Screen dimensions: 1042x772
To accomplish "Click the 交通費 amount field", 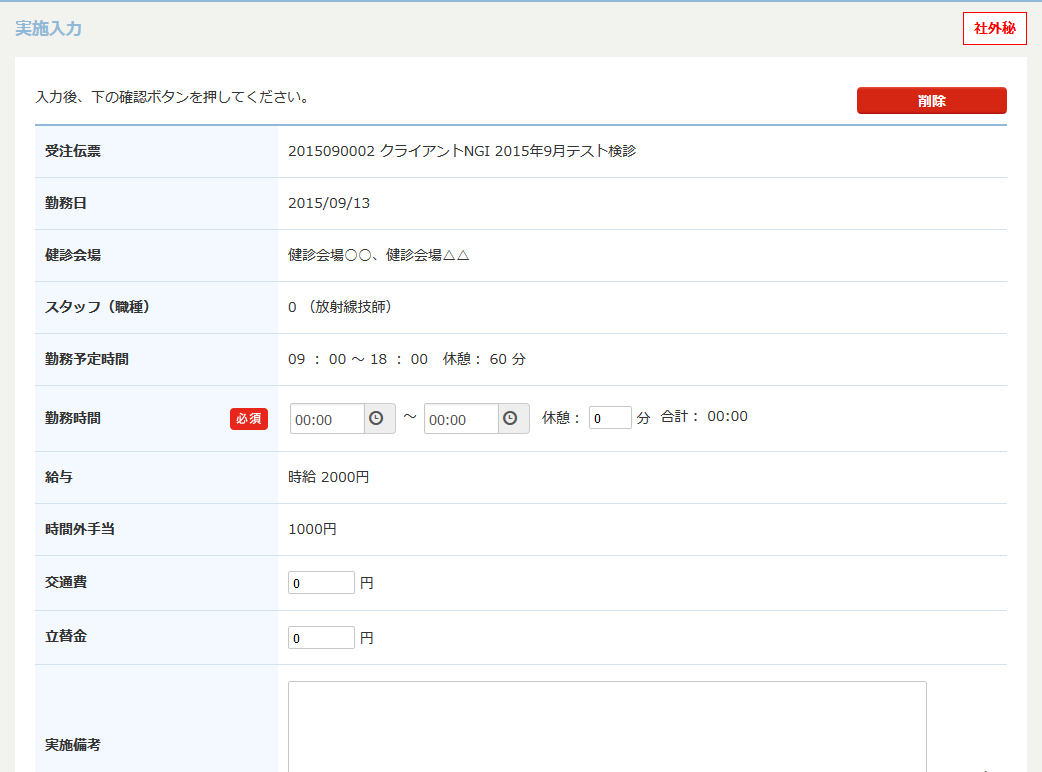I will point(321,583).
